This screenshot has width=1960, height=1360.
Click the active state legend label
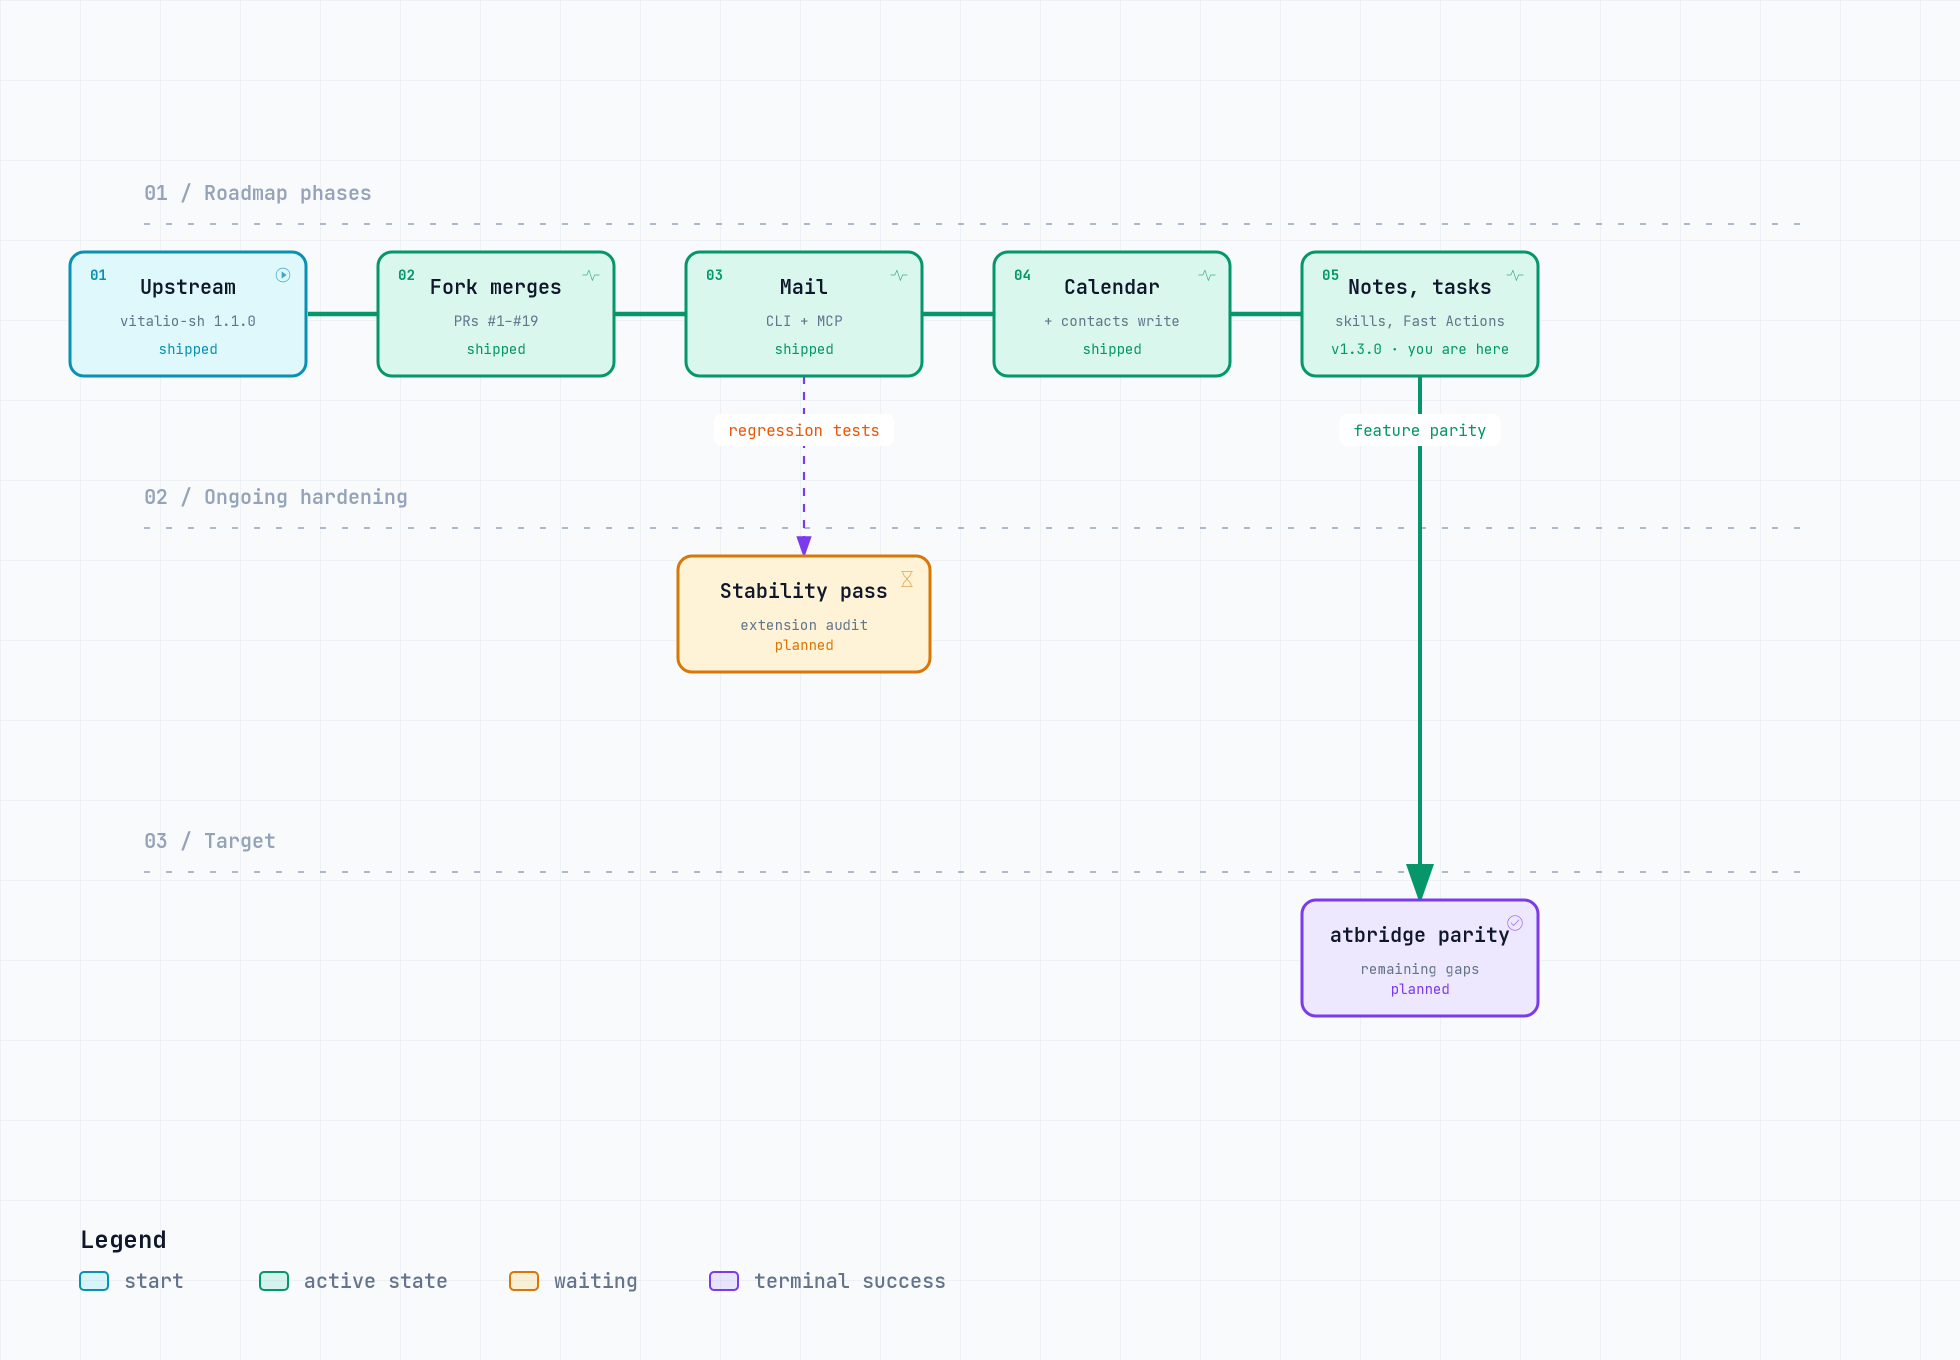(x=376, y=1281)
